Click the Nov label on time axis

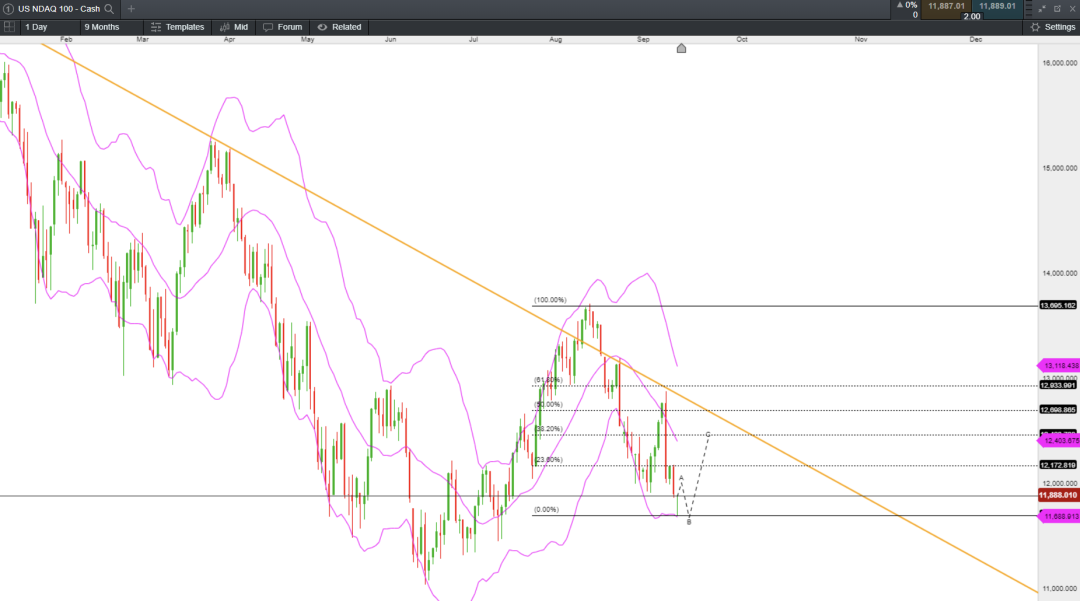pyautogui.click(x=861, y=39)
